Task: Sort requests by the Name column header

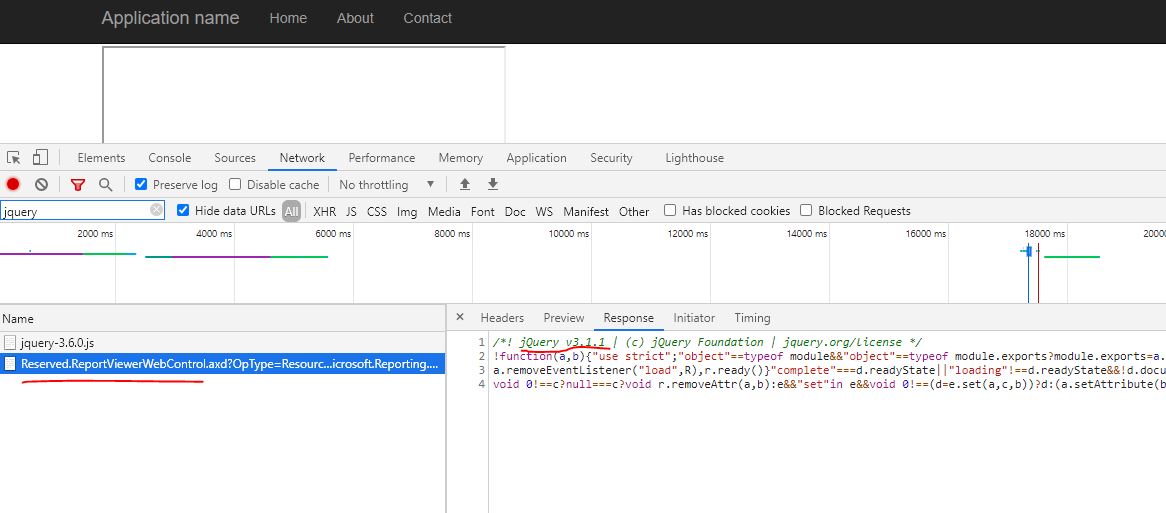Action: tap(222, 318)
